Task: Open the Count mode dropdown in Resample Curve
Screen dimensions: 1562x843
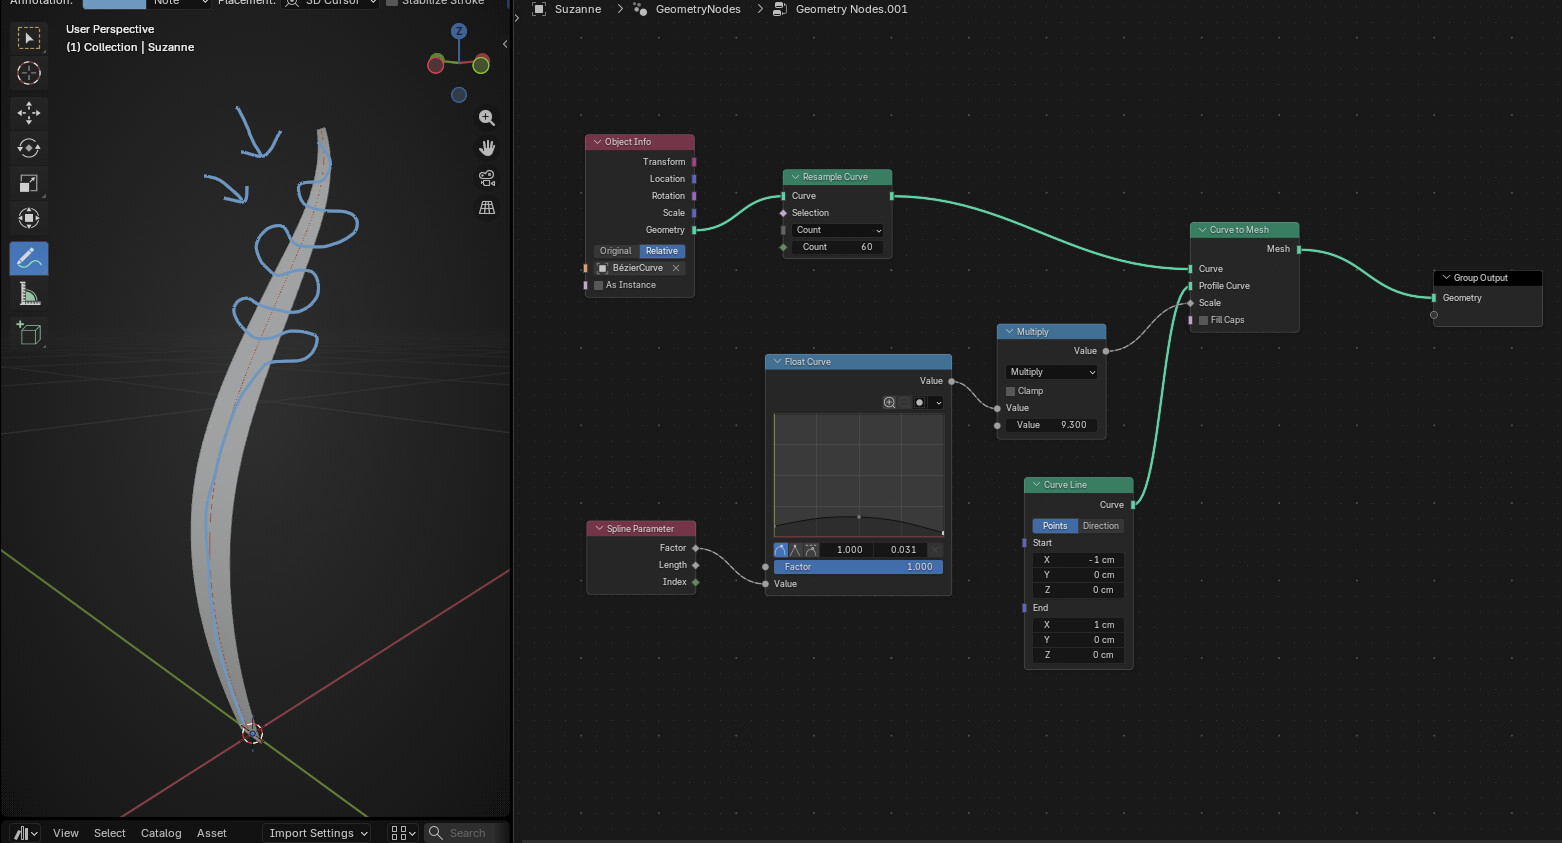Action: 838,230
